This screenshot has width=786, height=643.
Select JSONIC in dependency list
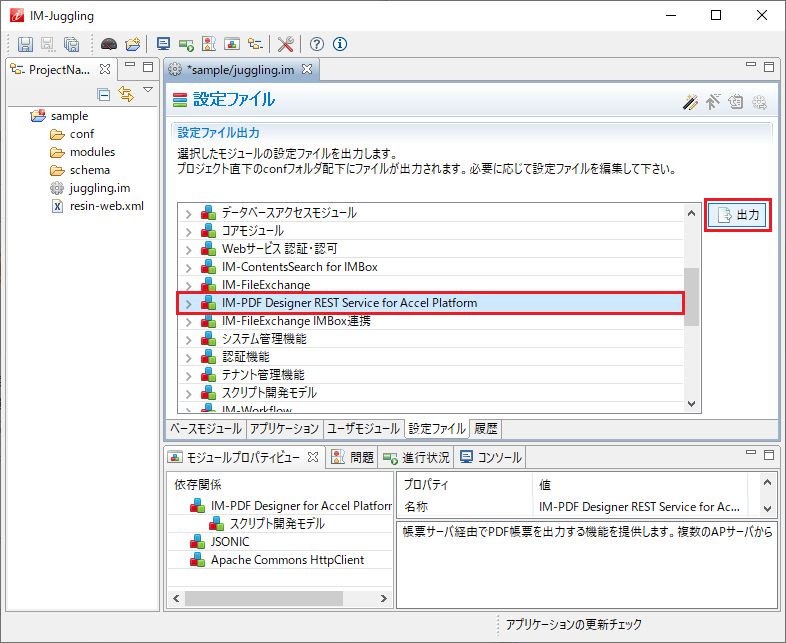(230, 542)
